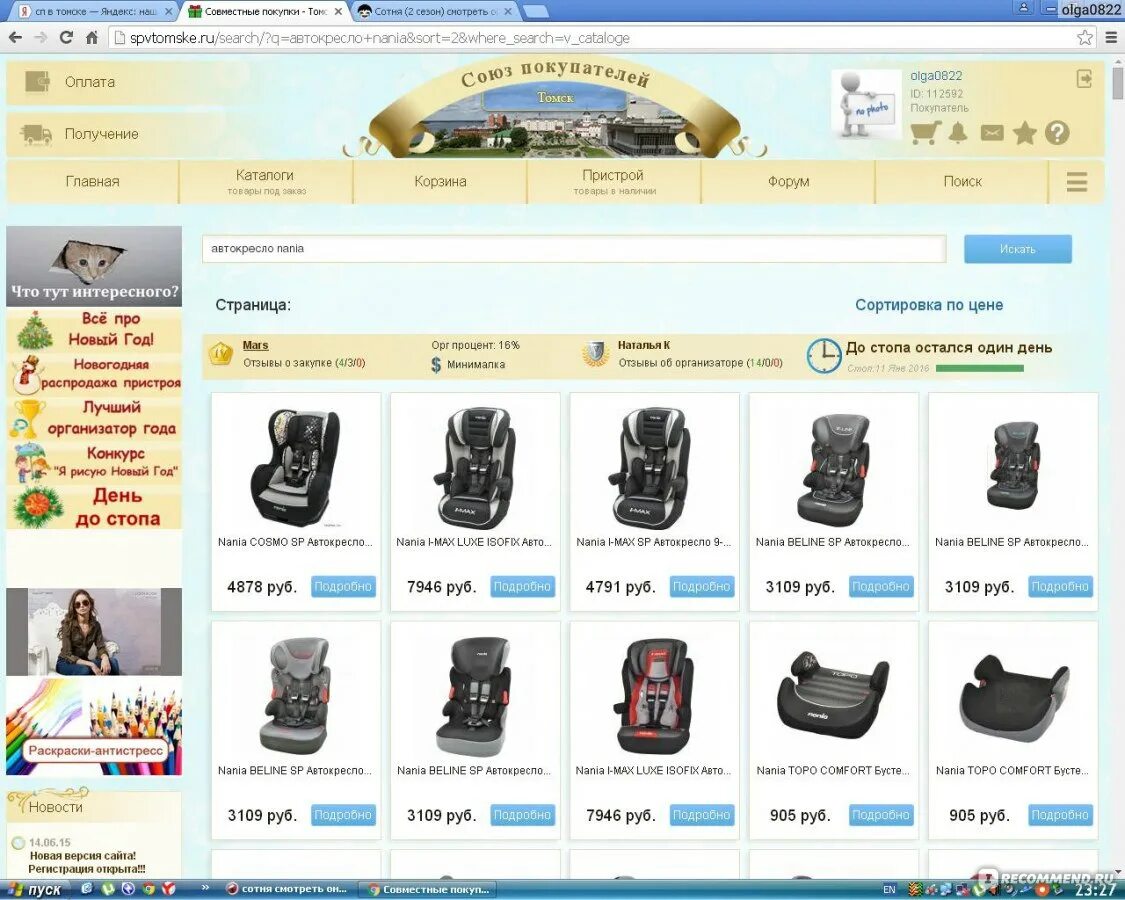Viewport: 1125px width, 900px height.
Task: Click the shield badge beside Наталья К
Action: coord(595,354)
